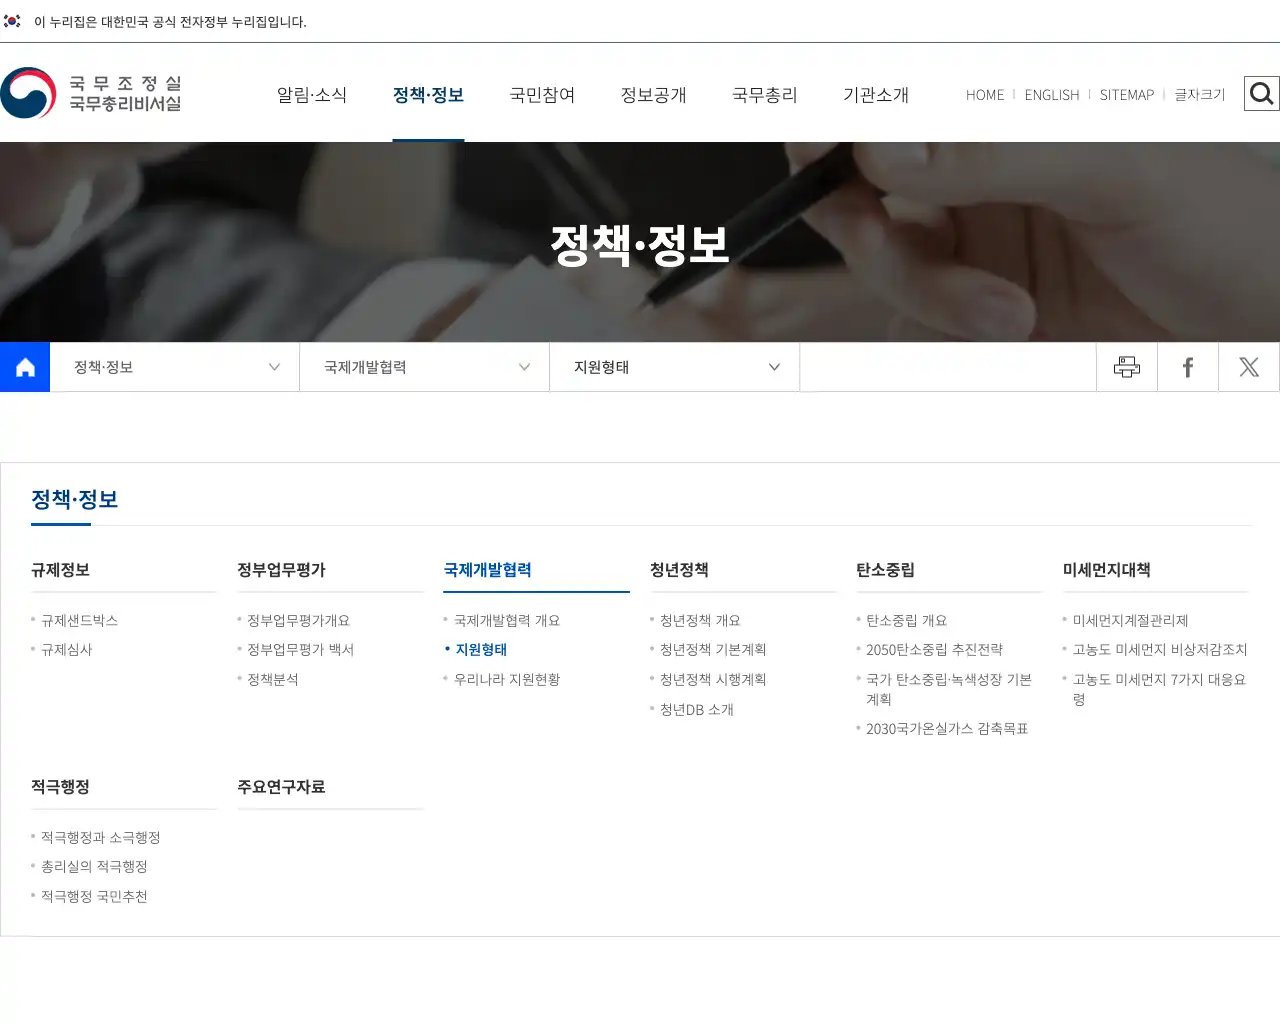Select the highlighted 지원형태 submenu link
Screen dimensions: 1280x1024
pos(481,649)
